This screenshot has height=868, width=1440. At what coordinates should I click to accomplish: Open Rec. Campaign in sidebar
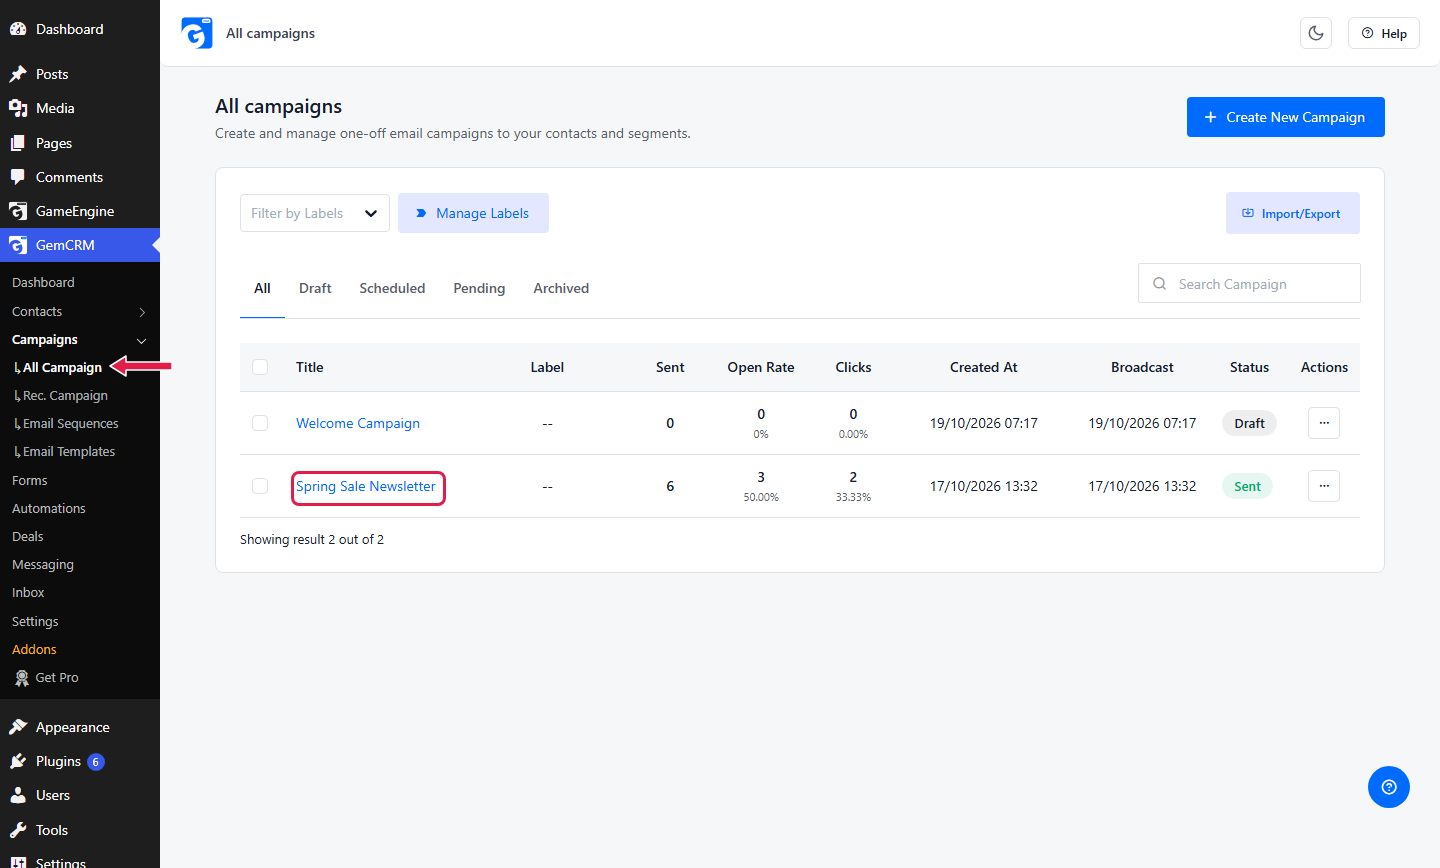65,396
